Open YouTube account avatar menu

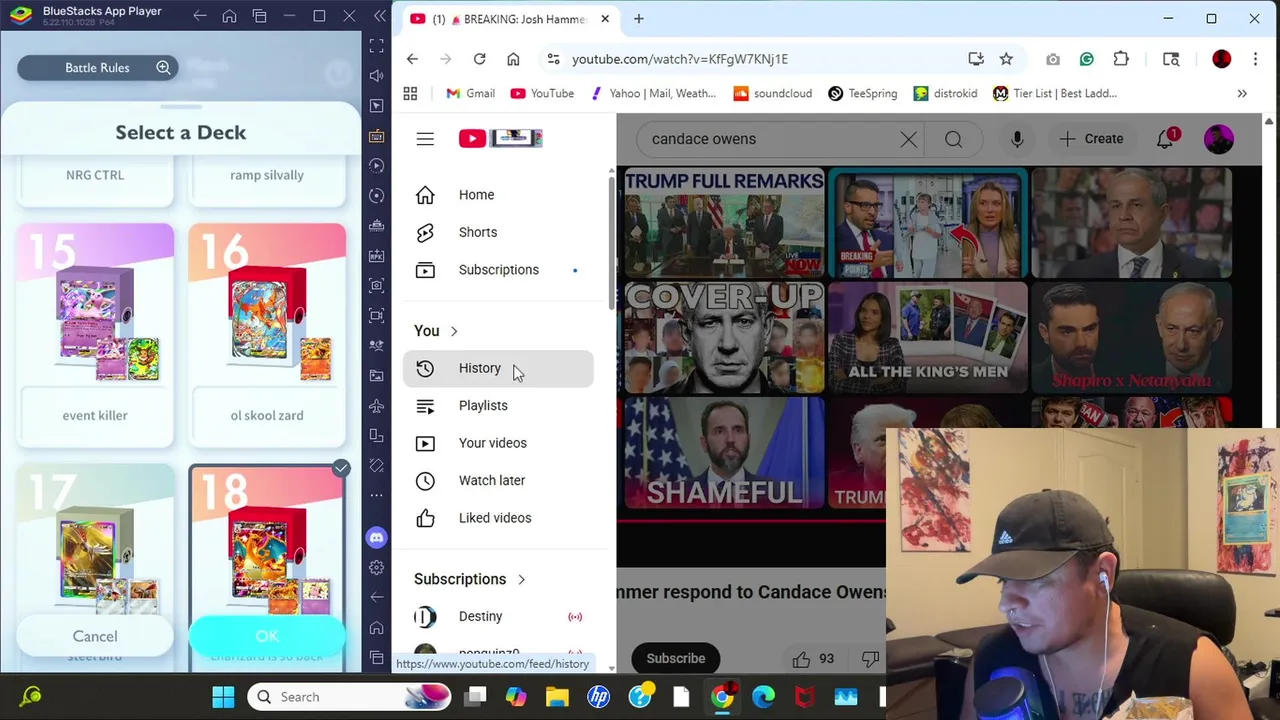coord(1219,139)
